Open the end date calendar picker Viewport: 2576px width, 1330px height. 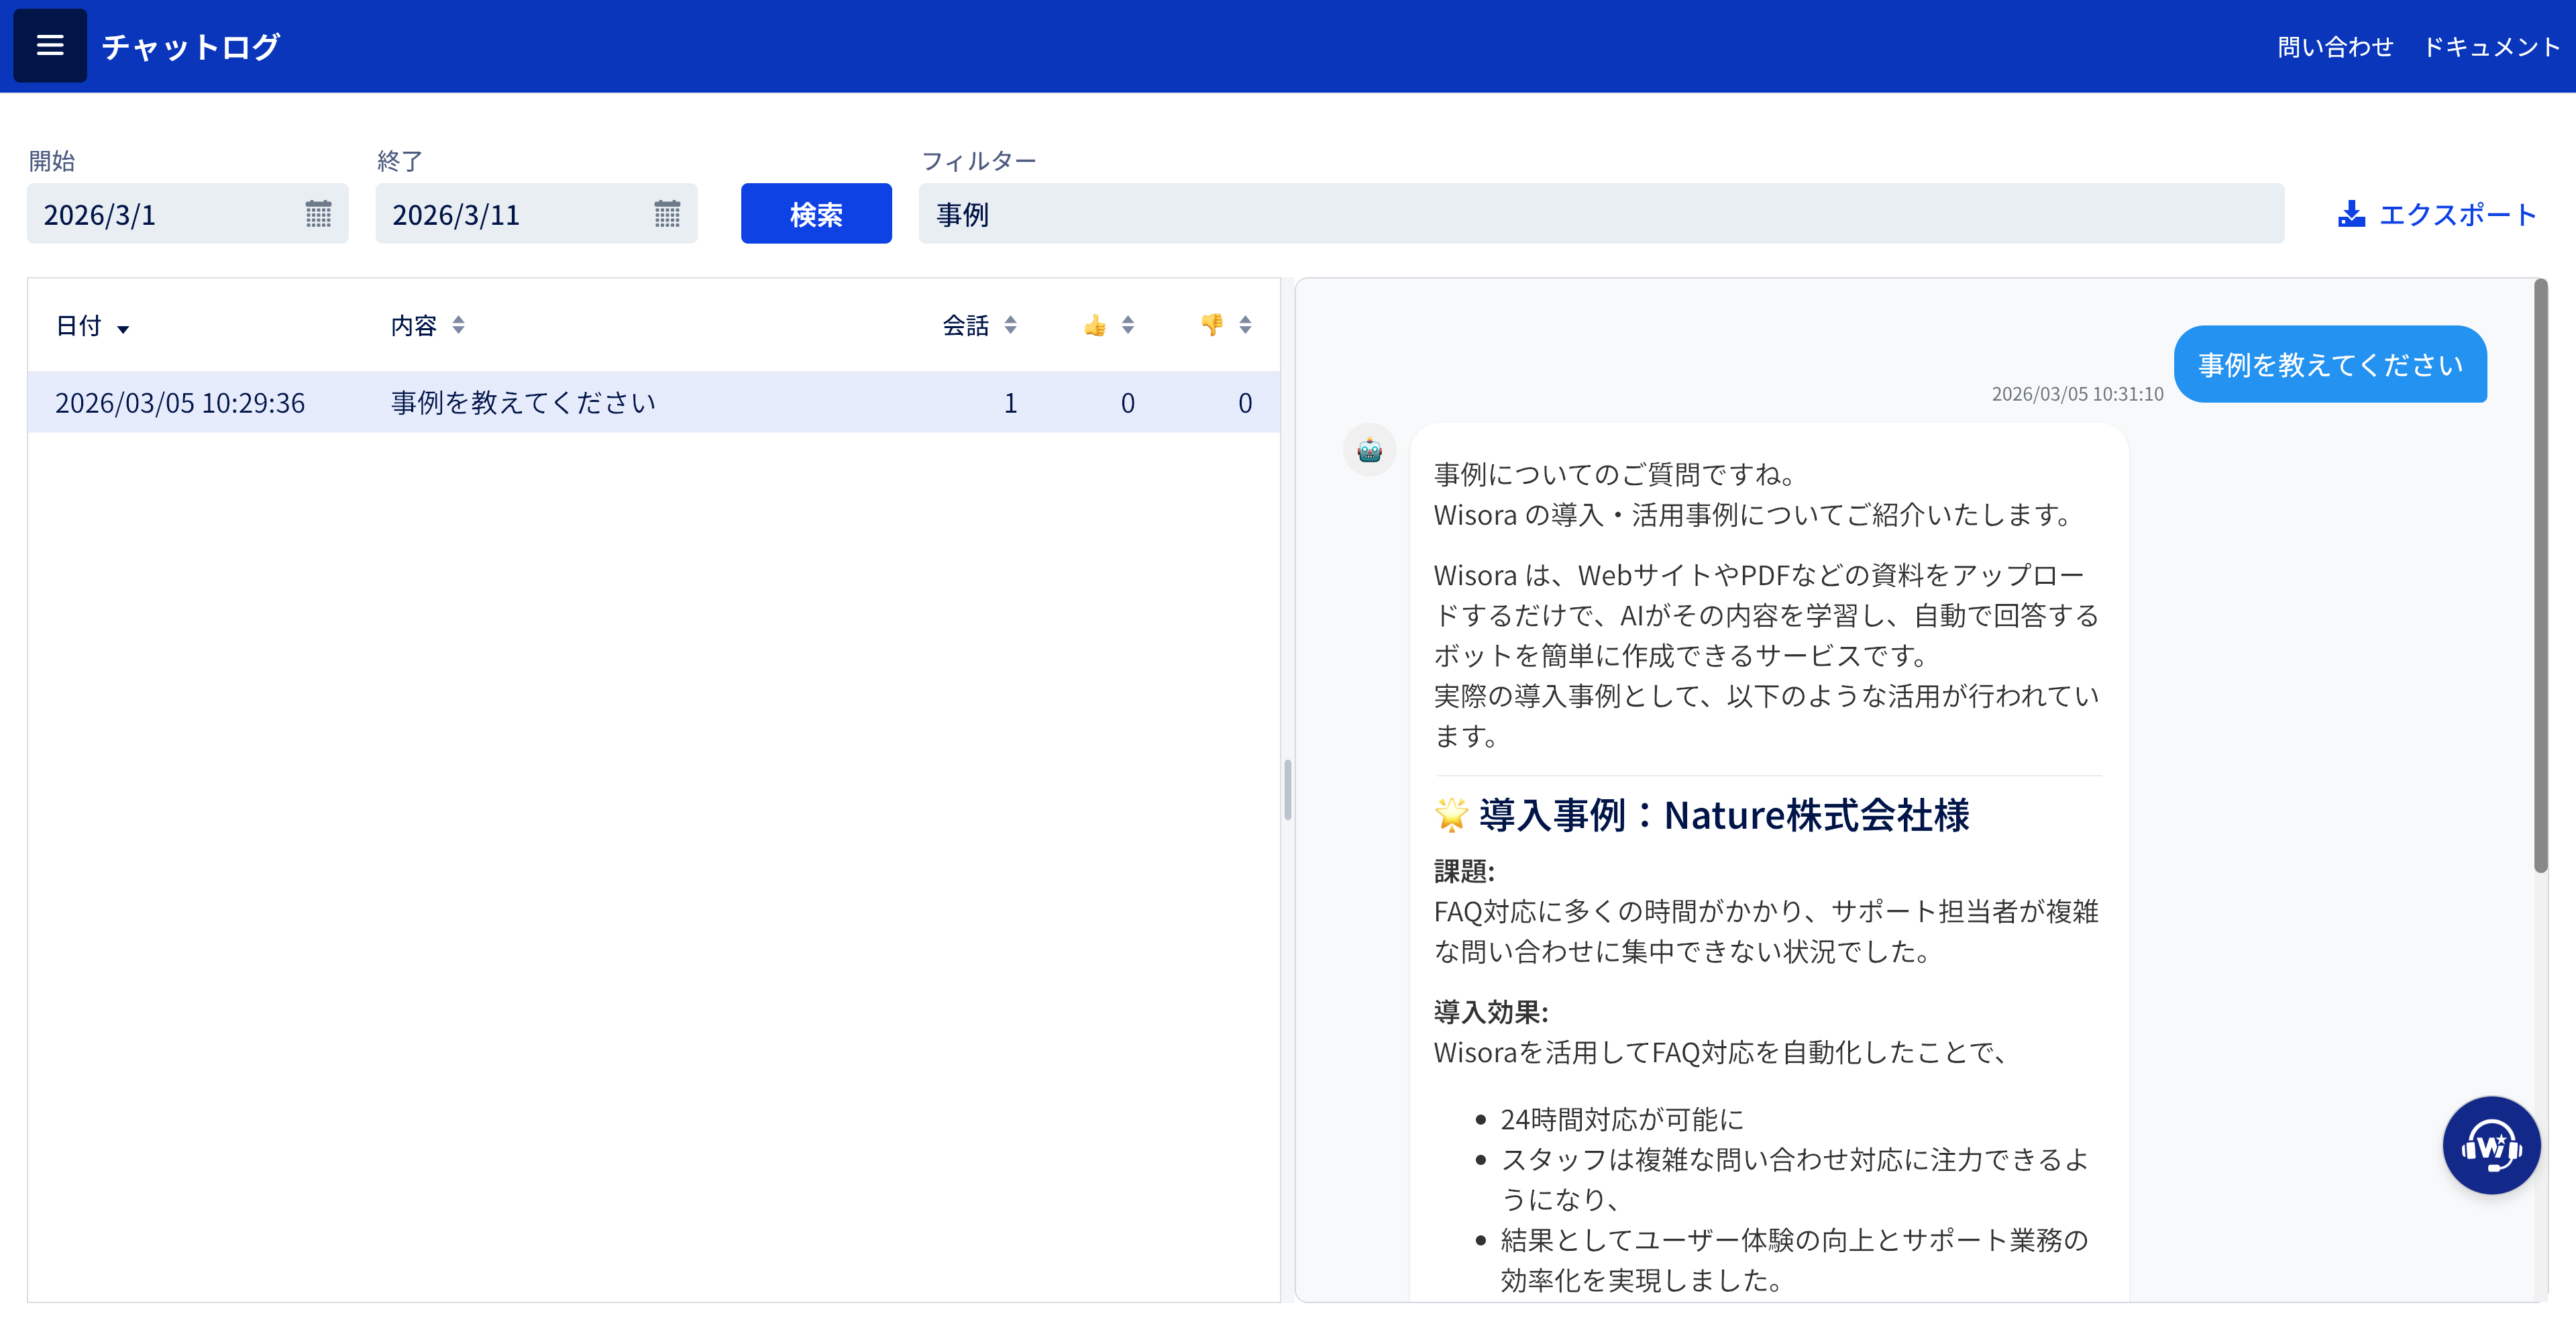tap(667, 214)
